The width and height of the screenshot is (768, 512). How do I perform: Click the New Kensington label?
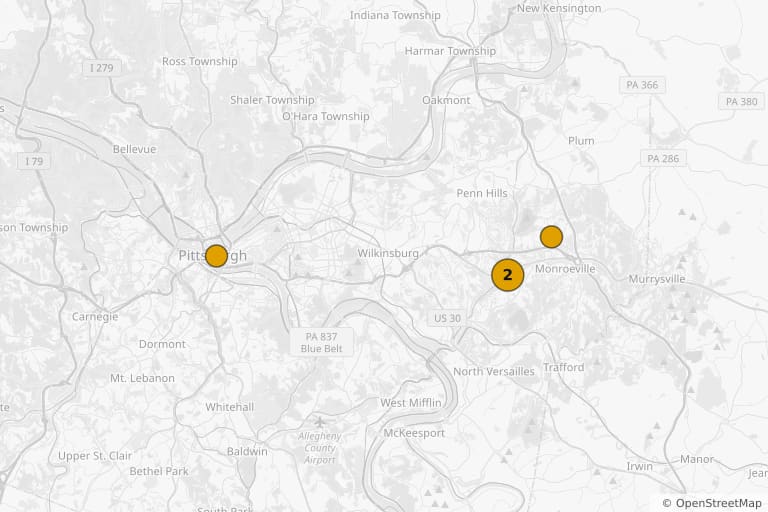(x=559, y=8)
